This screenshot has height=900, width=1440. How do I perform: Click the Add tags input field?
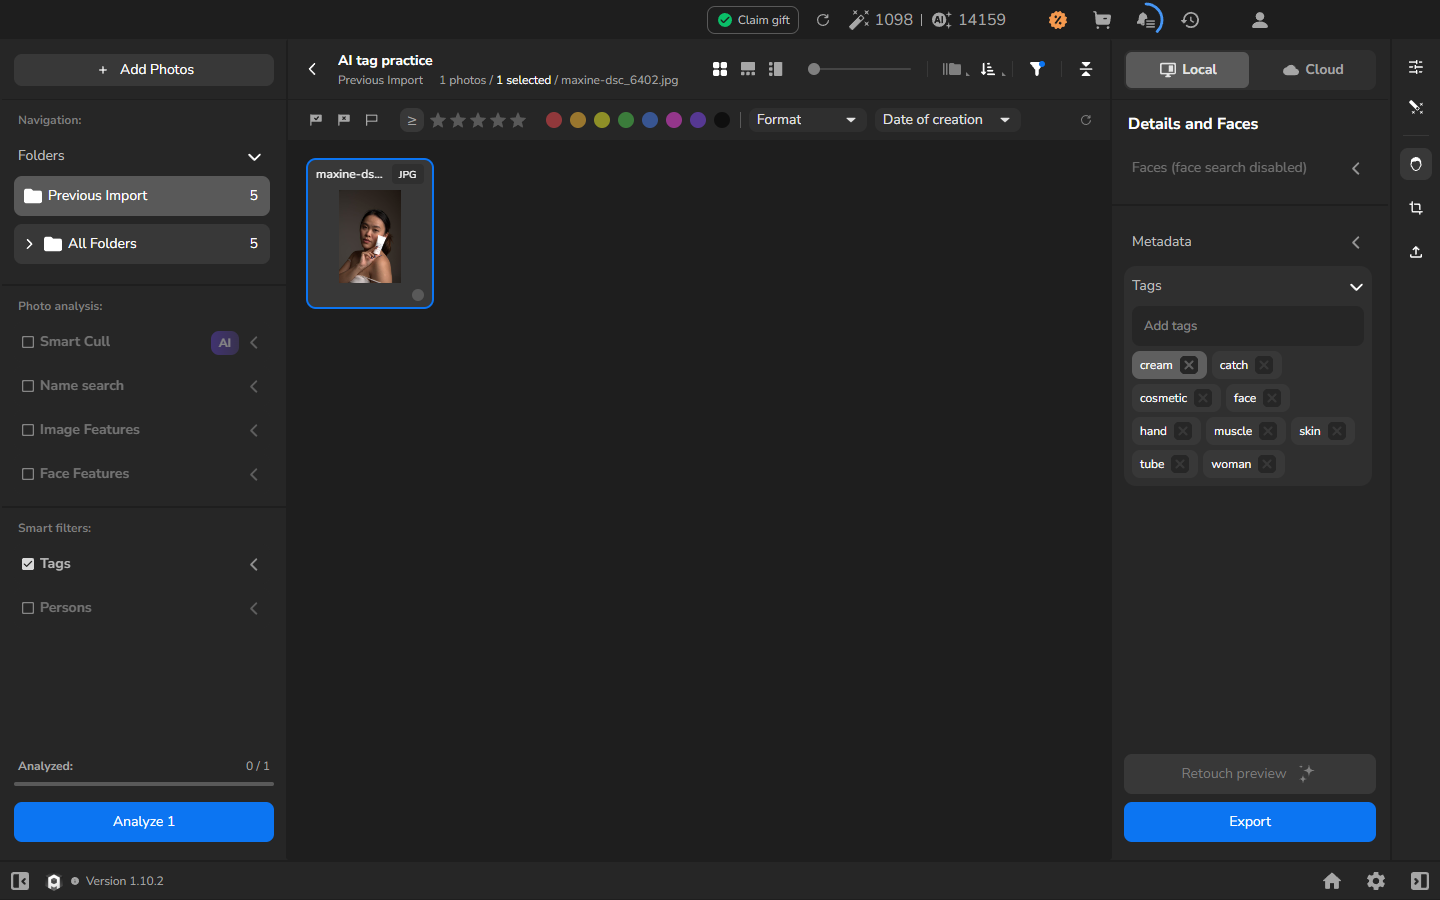pyautogui.click(x=1248, y=326)
